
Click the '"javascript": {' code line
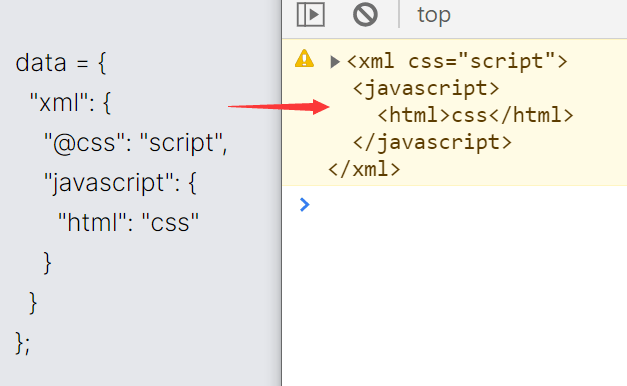point(120,183)
